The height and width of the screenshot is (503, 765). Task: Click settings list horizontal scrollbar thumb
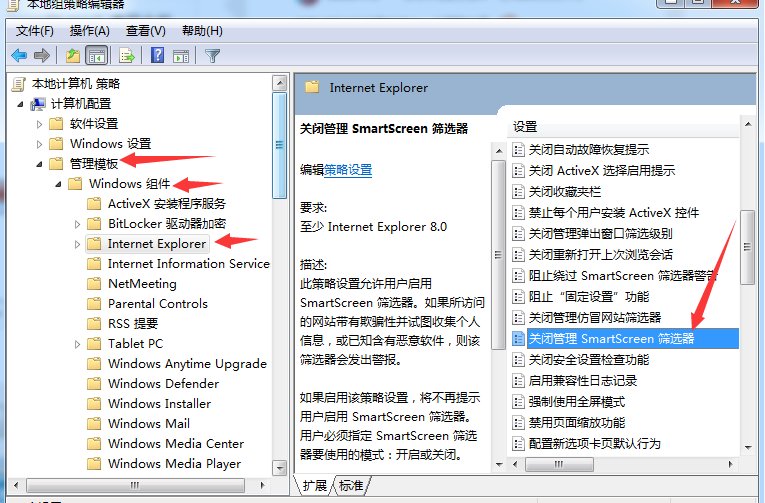point(559,464)
